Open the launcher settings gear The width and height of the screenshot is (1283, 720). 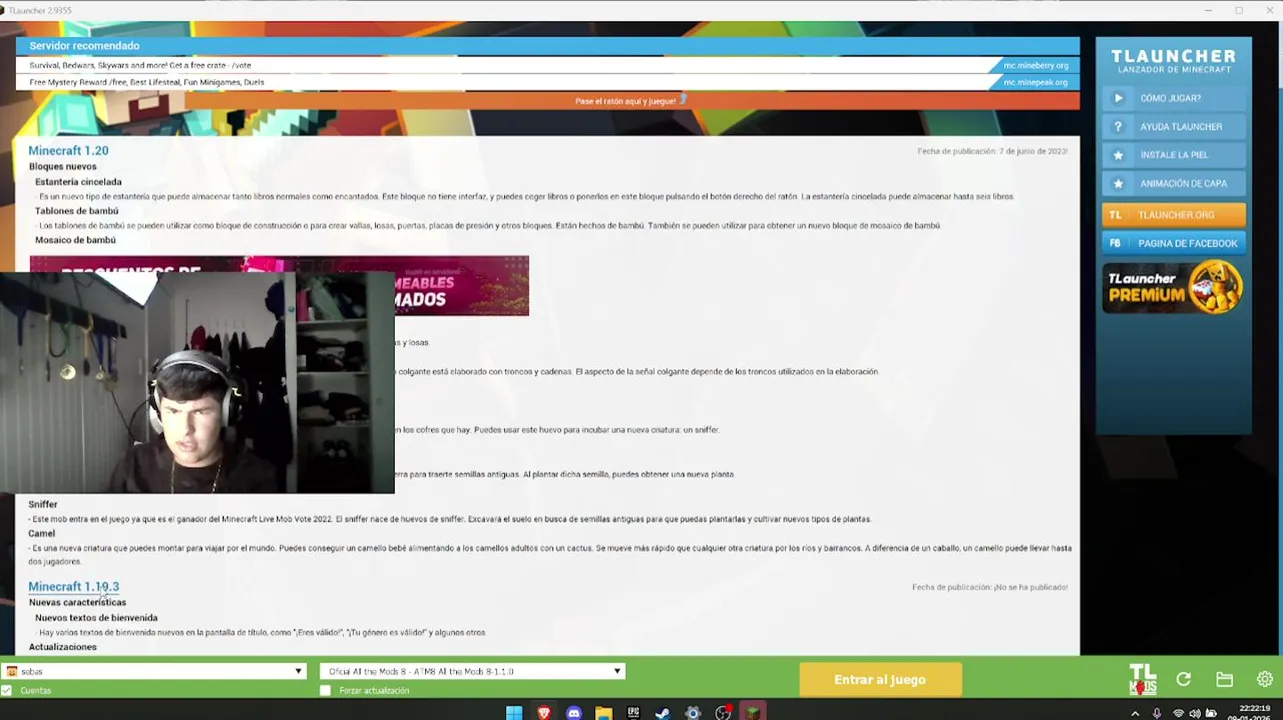(1265, 680)
